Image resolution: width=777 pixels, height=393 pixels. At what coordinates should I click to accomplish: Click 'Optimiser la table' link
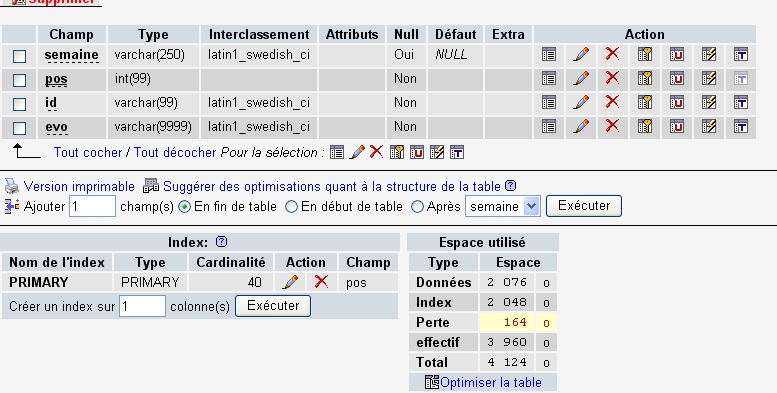coord(491,382)
